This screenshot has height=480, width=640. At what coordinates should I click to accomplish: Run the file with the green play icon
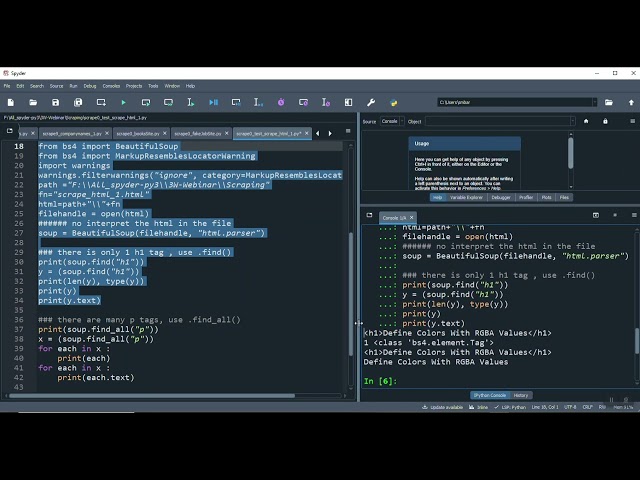pyautogui.click(x=123, y=102)
